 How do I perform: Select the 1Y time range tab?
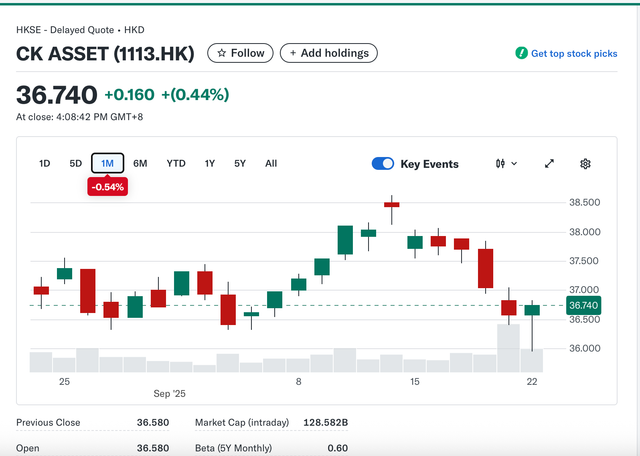(x=209, y=164)
